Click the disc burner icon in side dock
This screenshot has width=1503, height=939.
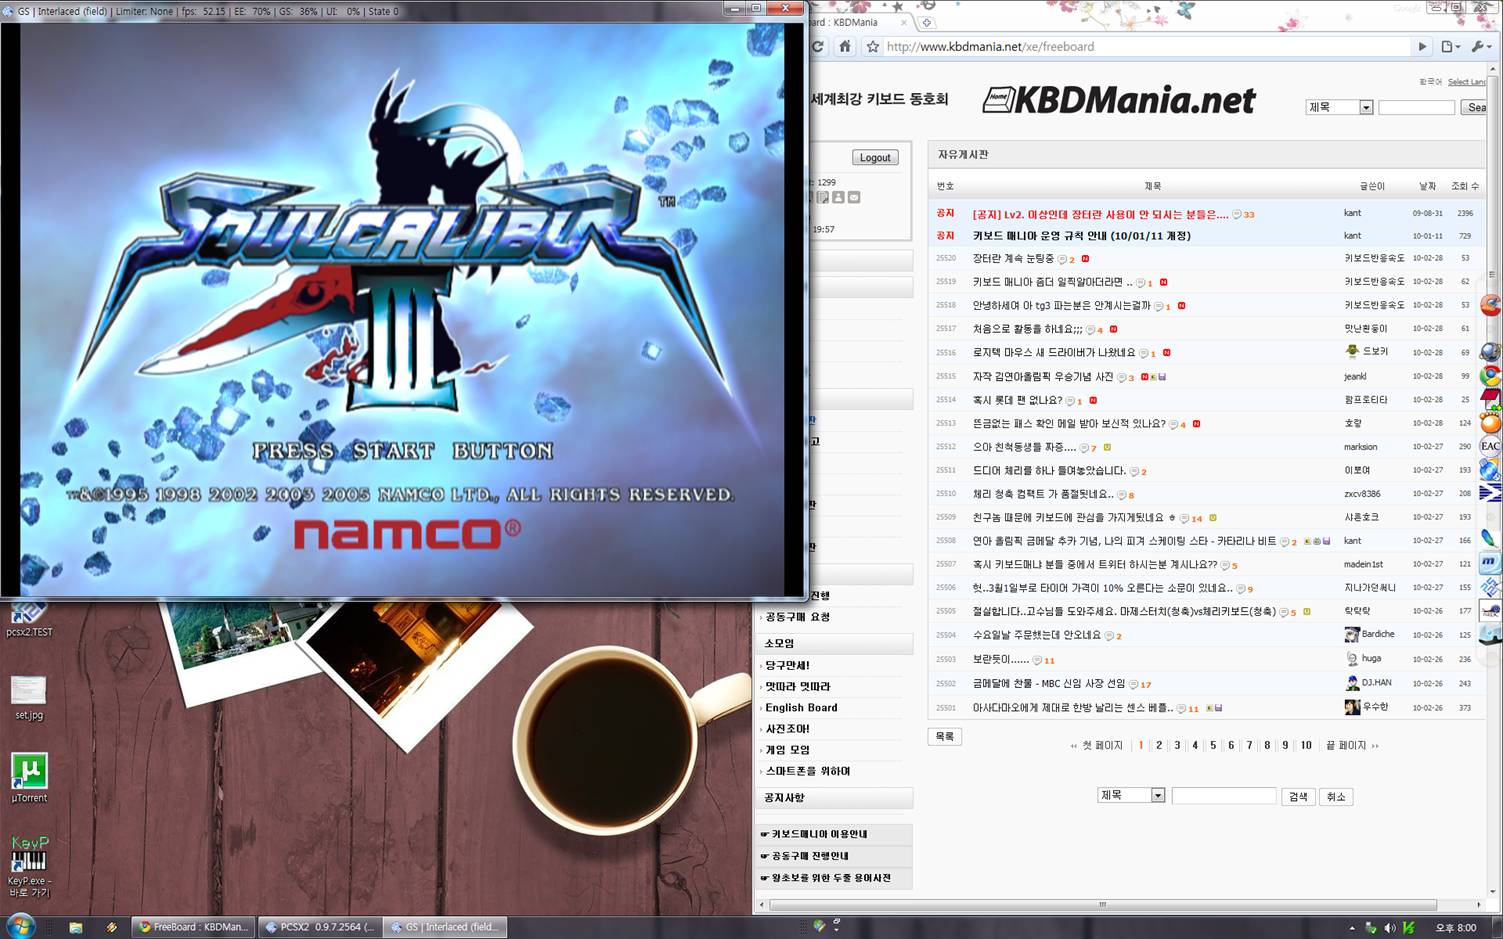click(x=1490, y=469)
